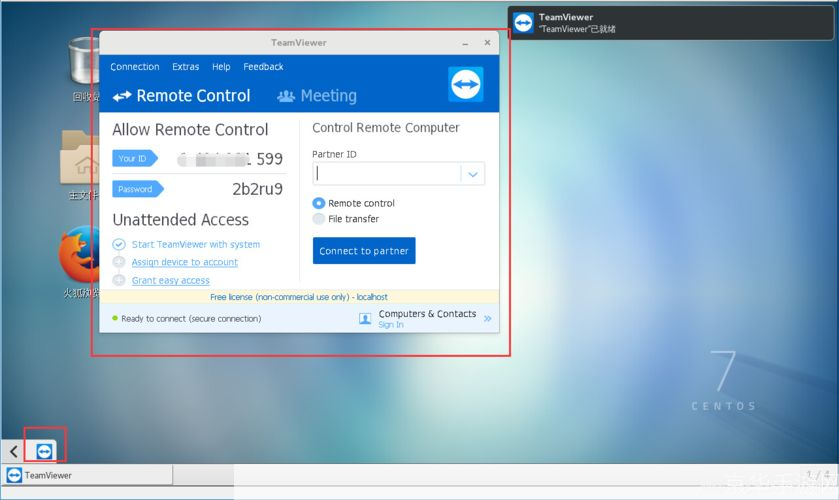Switch to the Meeting tab

coord(317,96)
